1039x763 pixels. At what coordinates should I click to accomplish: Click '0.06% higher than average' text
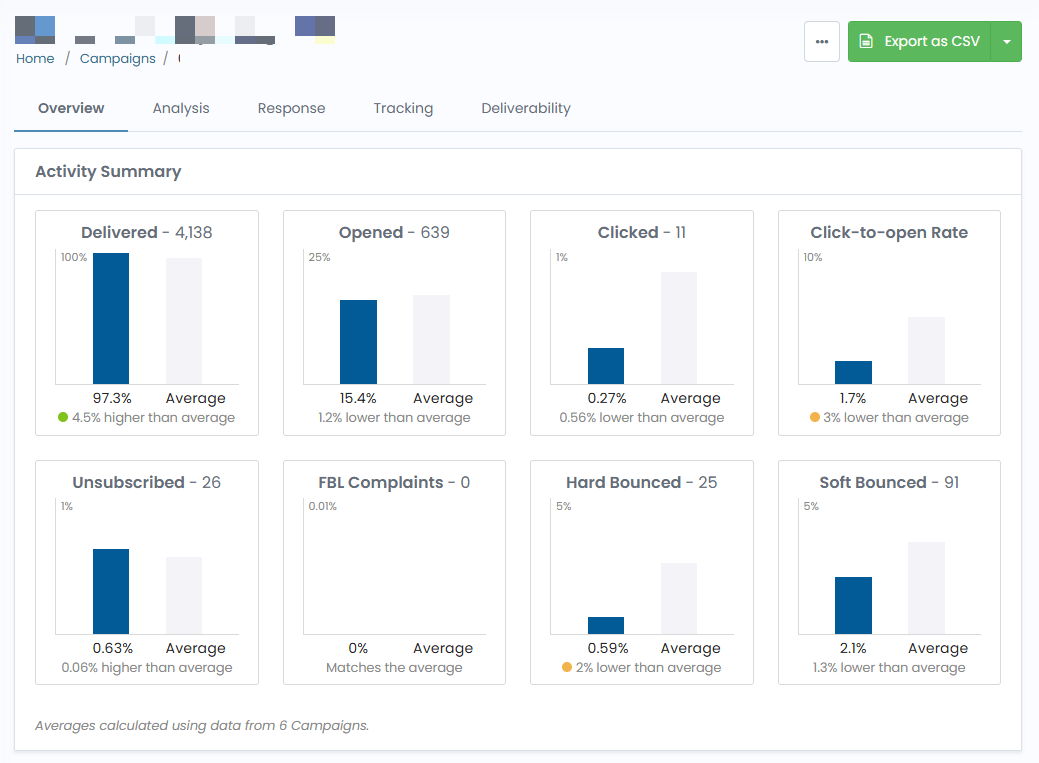[147, 668]
